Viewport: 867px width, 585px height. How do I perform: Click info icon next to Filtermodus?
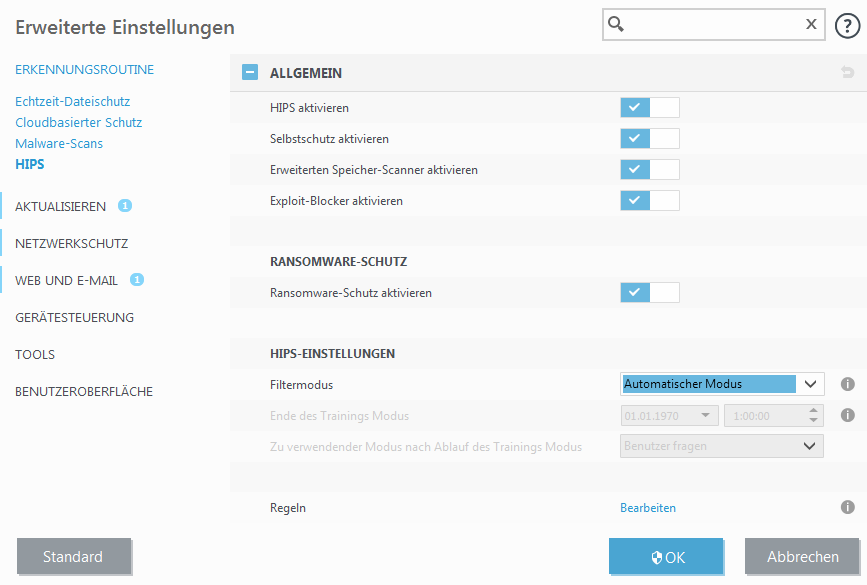pos(847,384)
